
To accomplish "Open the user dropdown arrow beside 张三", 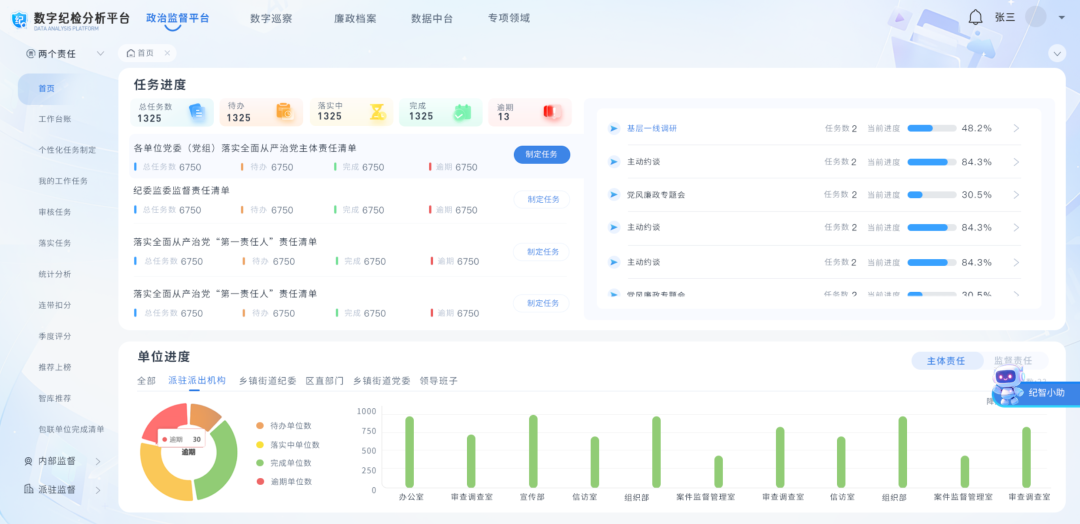I will click(x=1061, y=18).
